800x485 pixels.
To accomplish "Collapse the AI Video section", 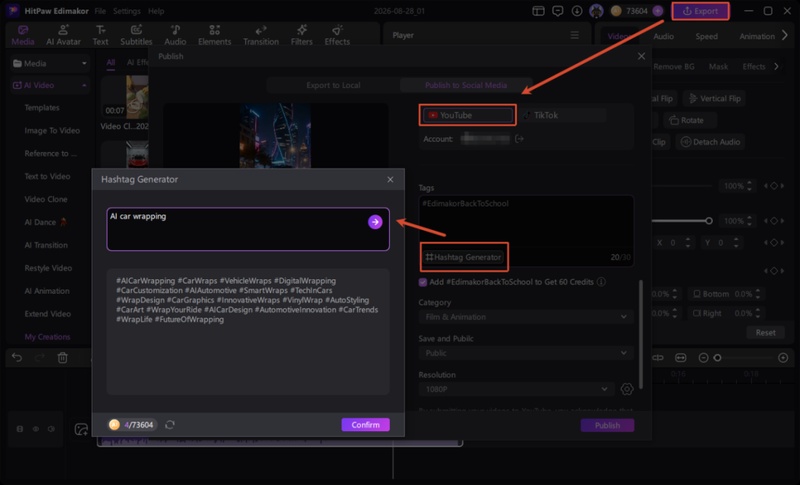I will click(49, 85).
